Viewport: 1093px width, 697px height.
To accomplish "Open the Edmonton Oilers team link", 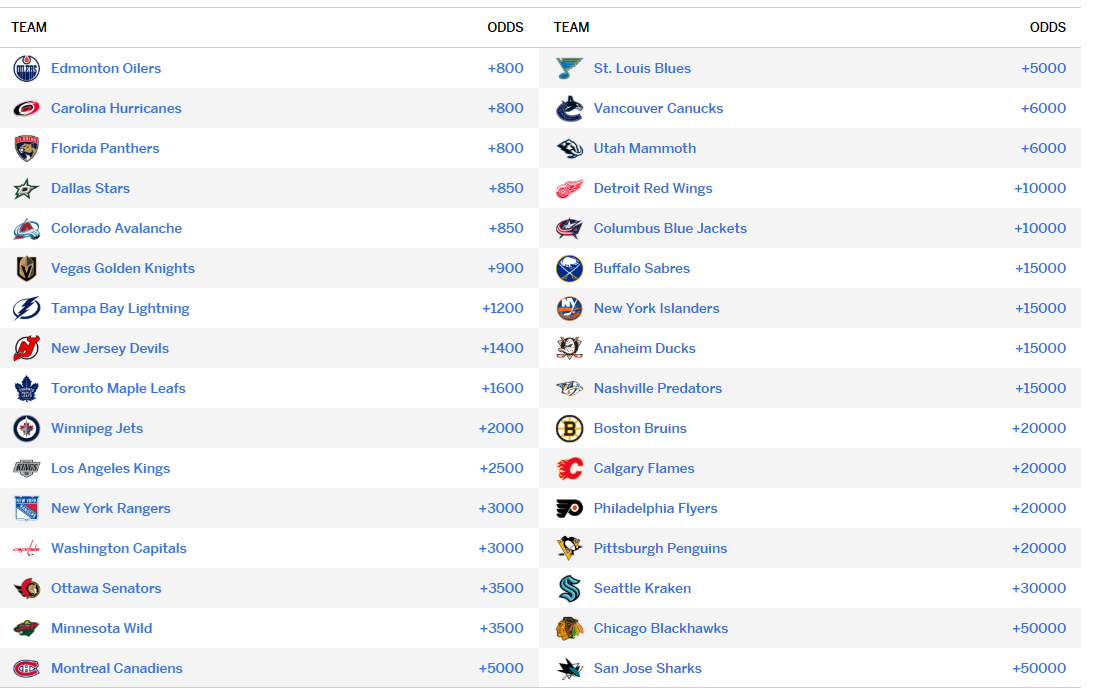I will point(106,68).
